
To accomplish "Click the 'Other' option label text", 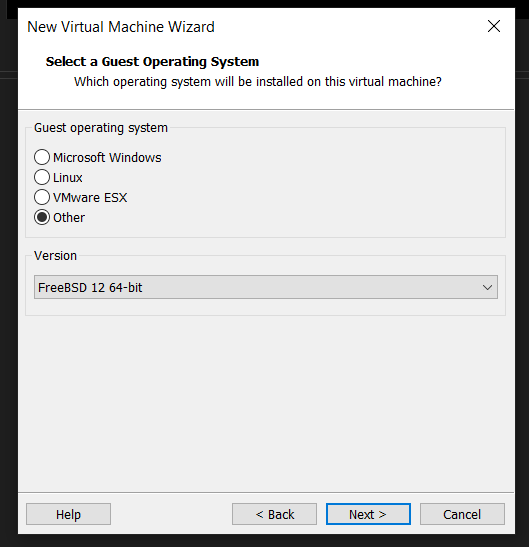I will [69, 218].
